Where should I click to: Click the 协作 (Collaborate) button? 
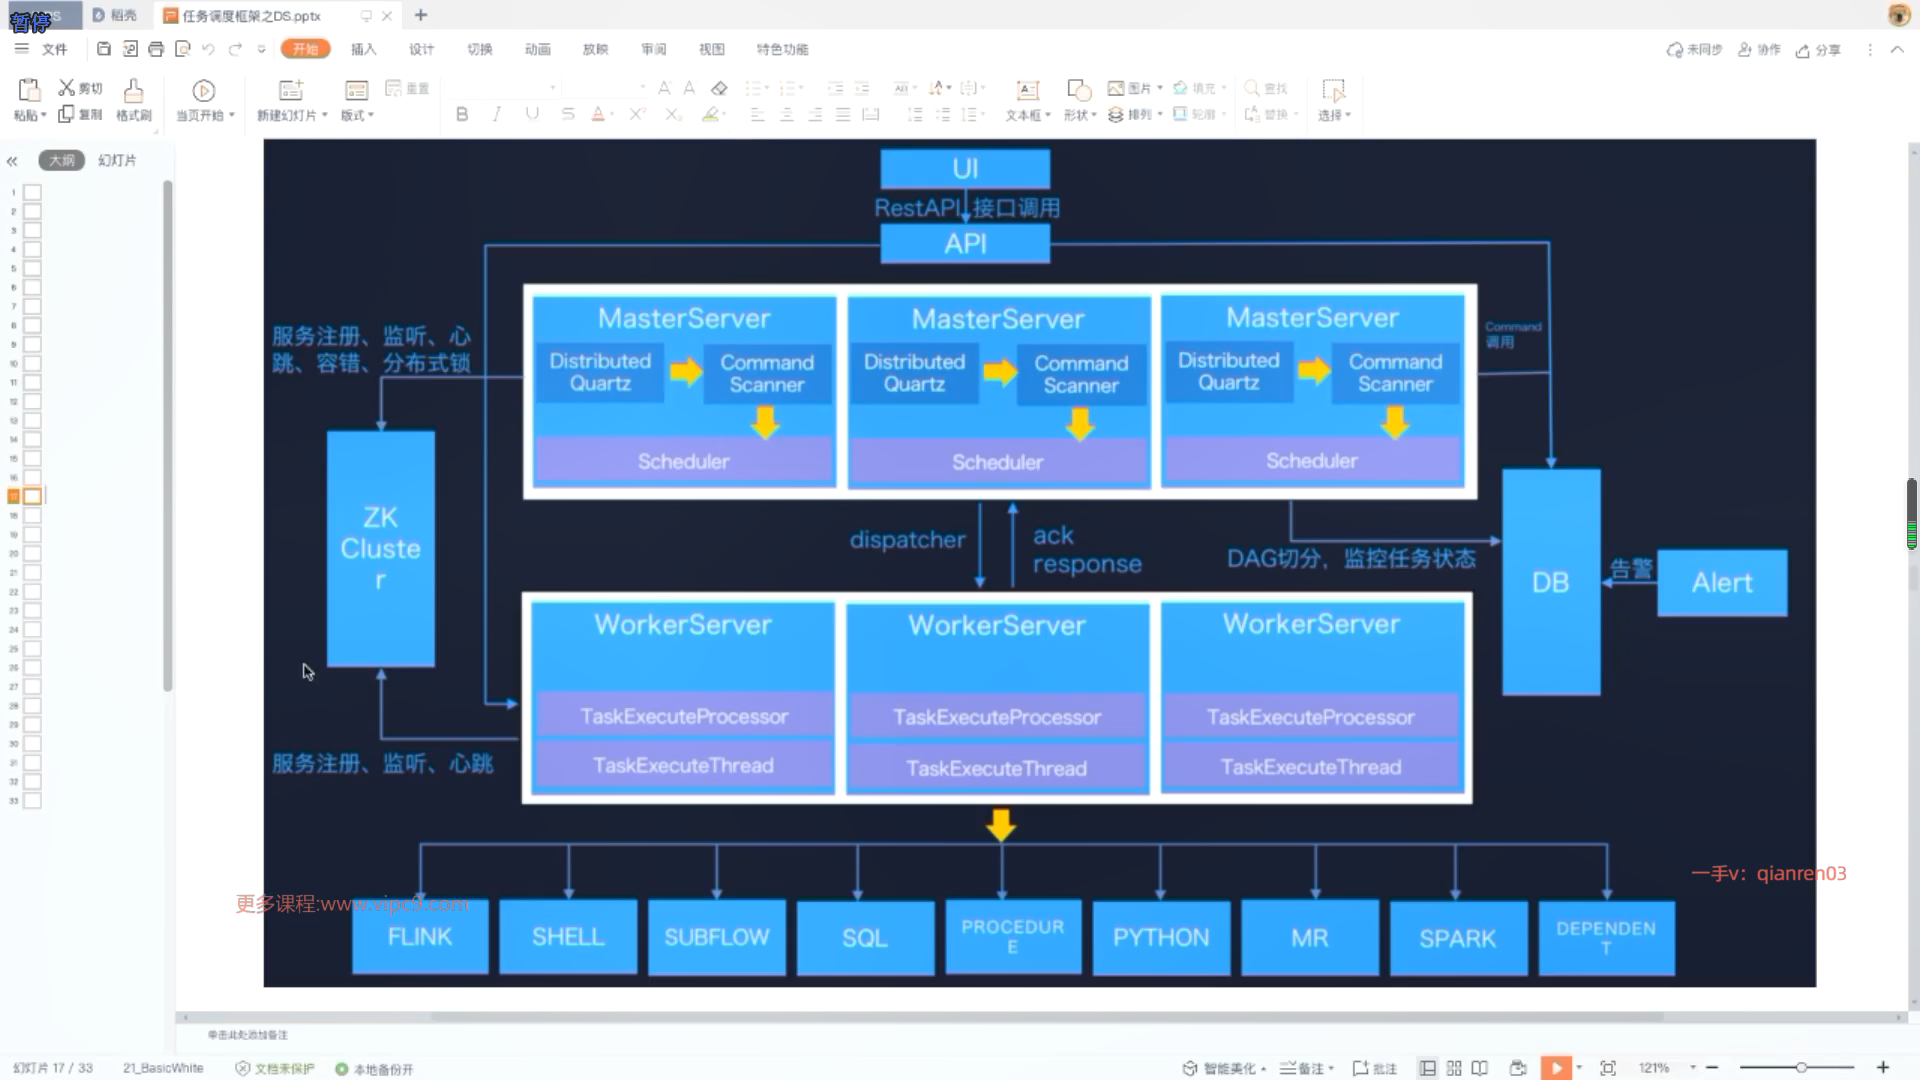[1760, 50]
